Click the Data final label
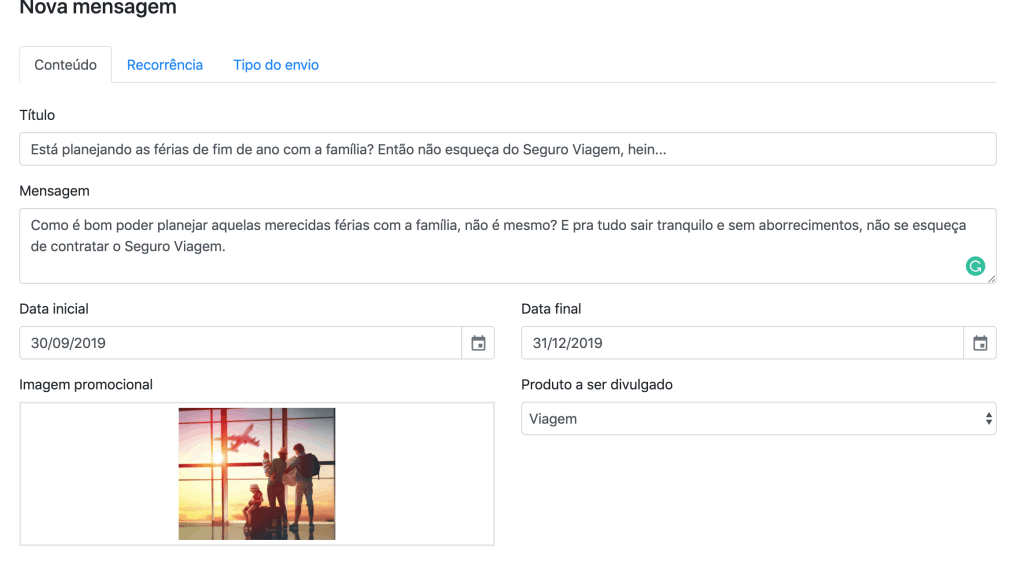 pos(551,309)
